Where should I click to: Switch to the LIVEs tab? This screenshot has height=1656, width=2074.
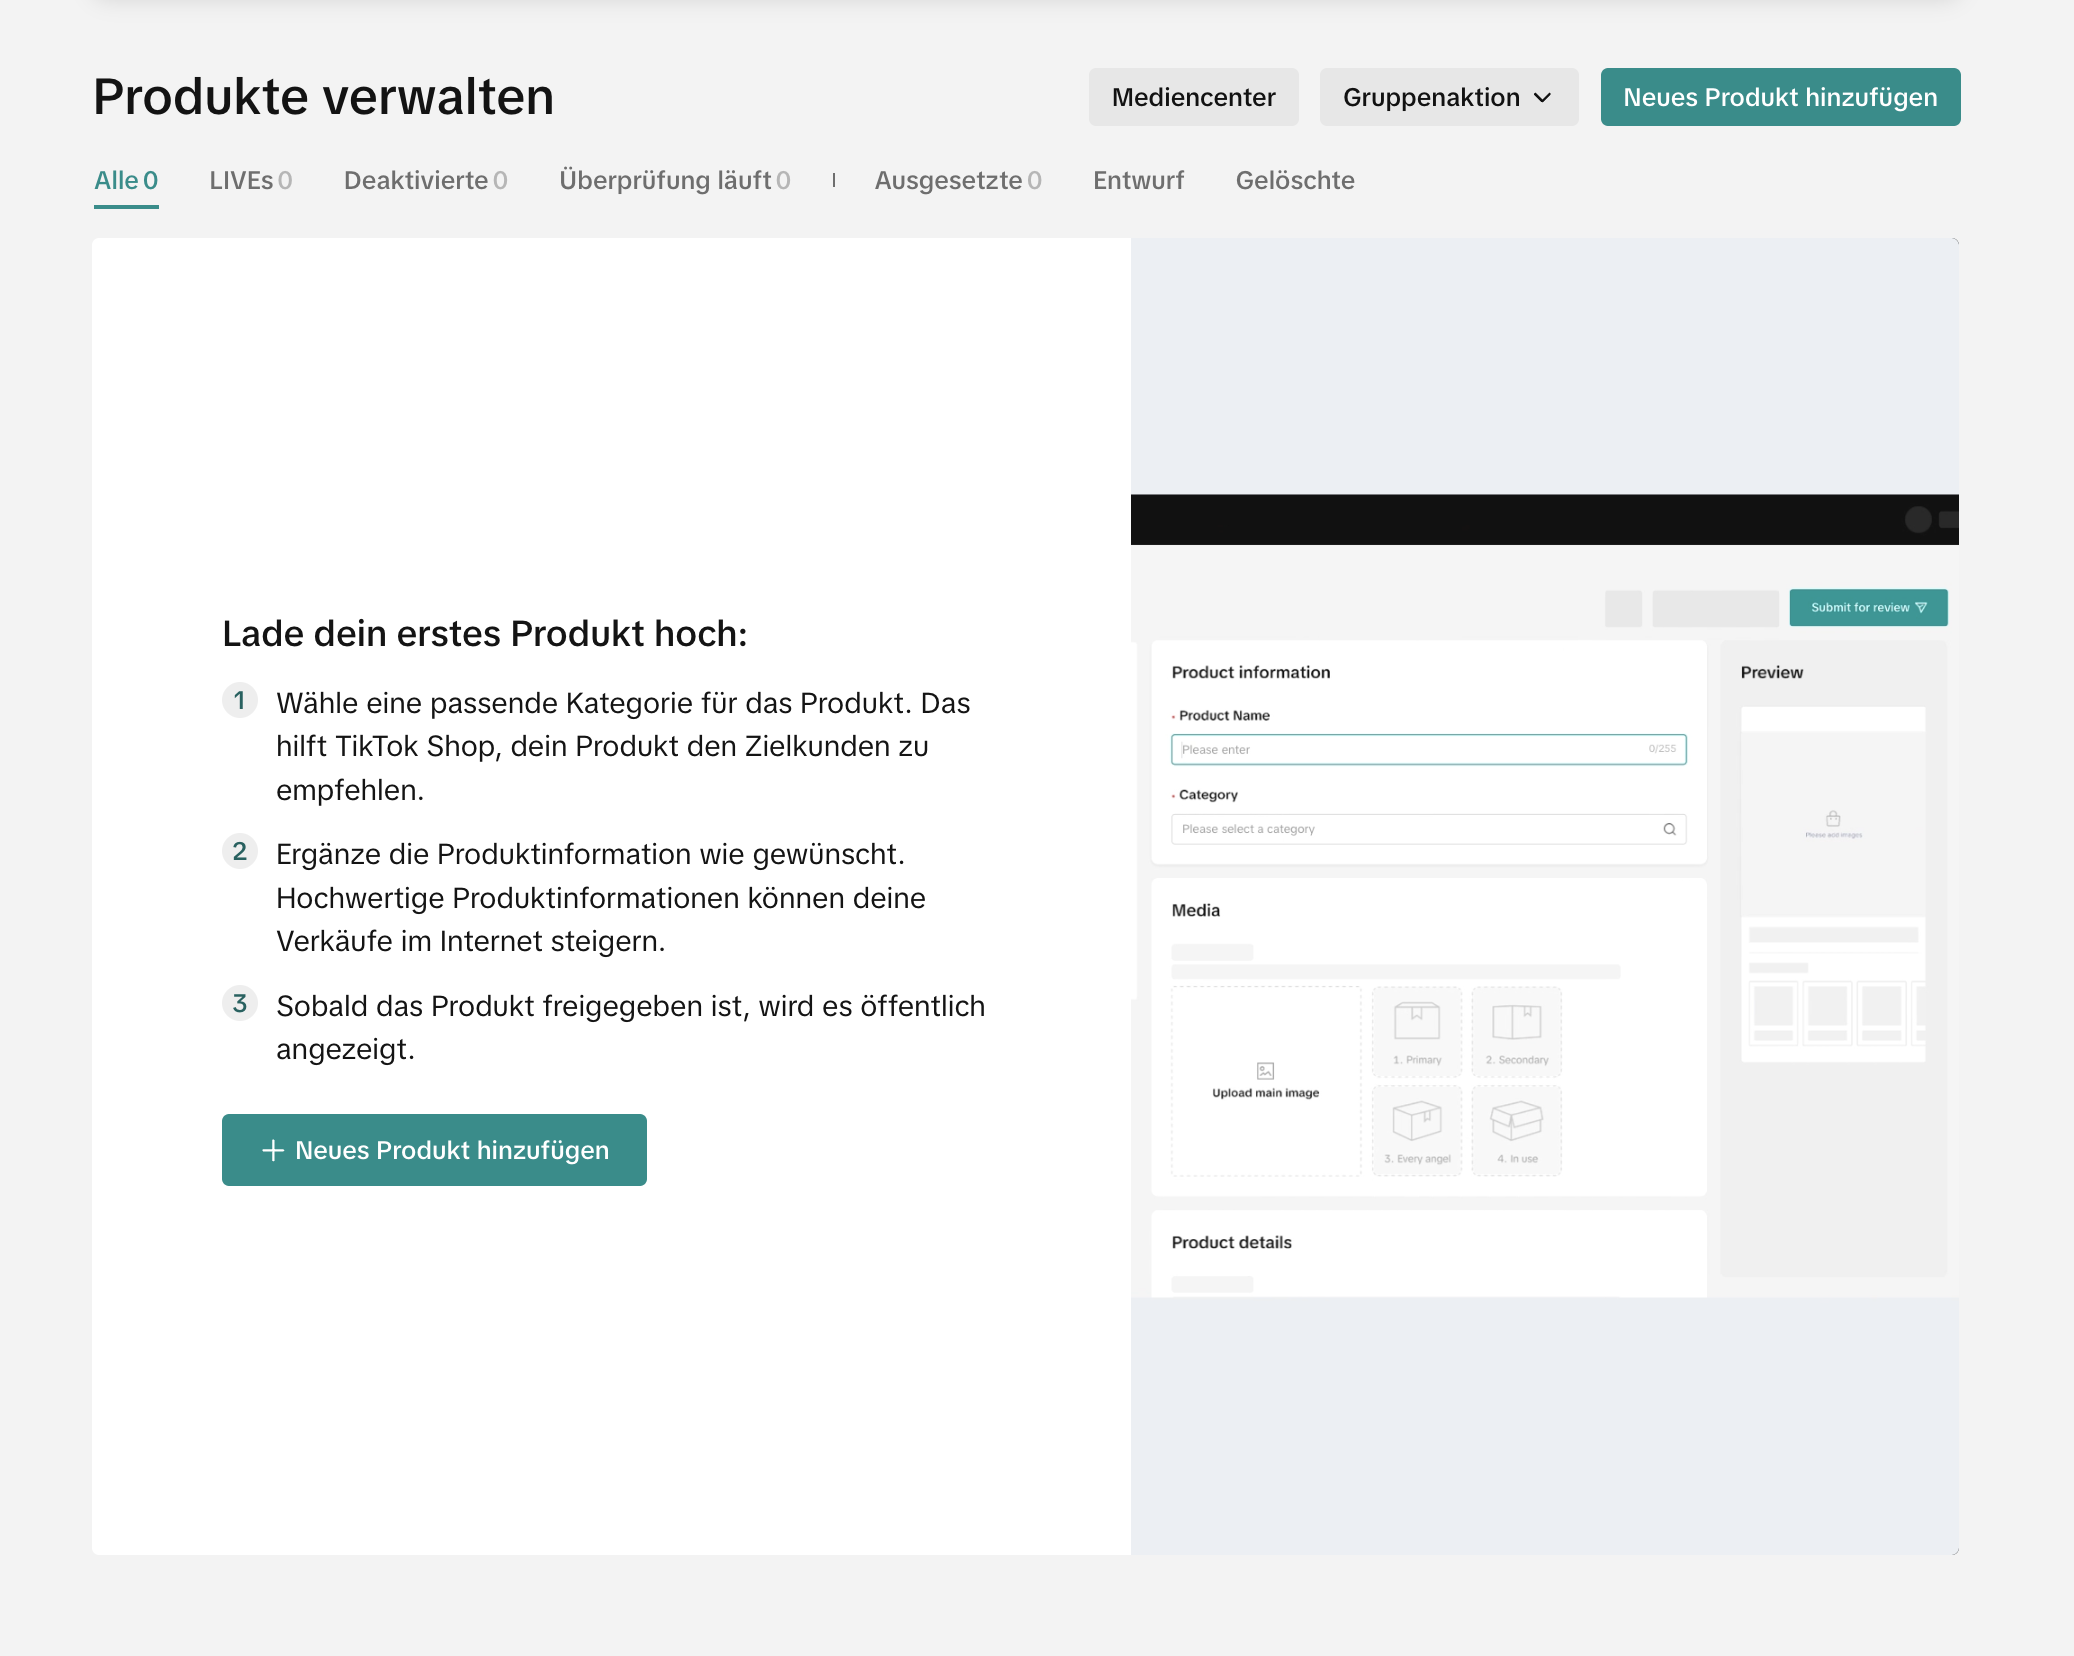251,181
